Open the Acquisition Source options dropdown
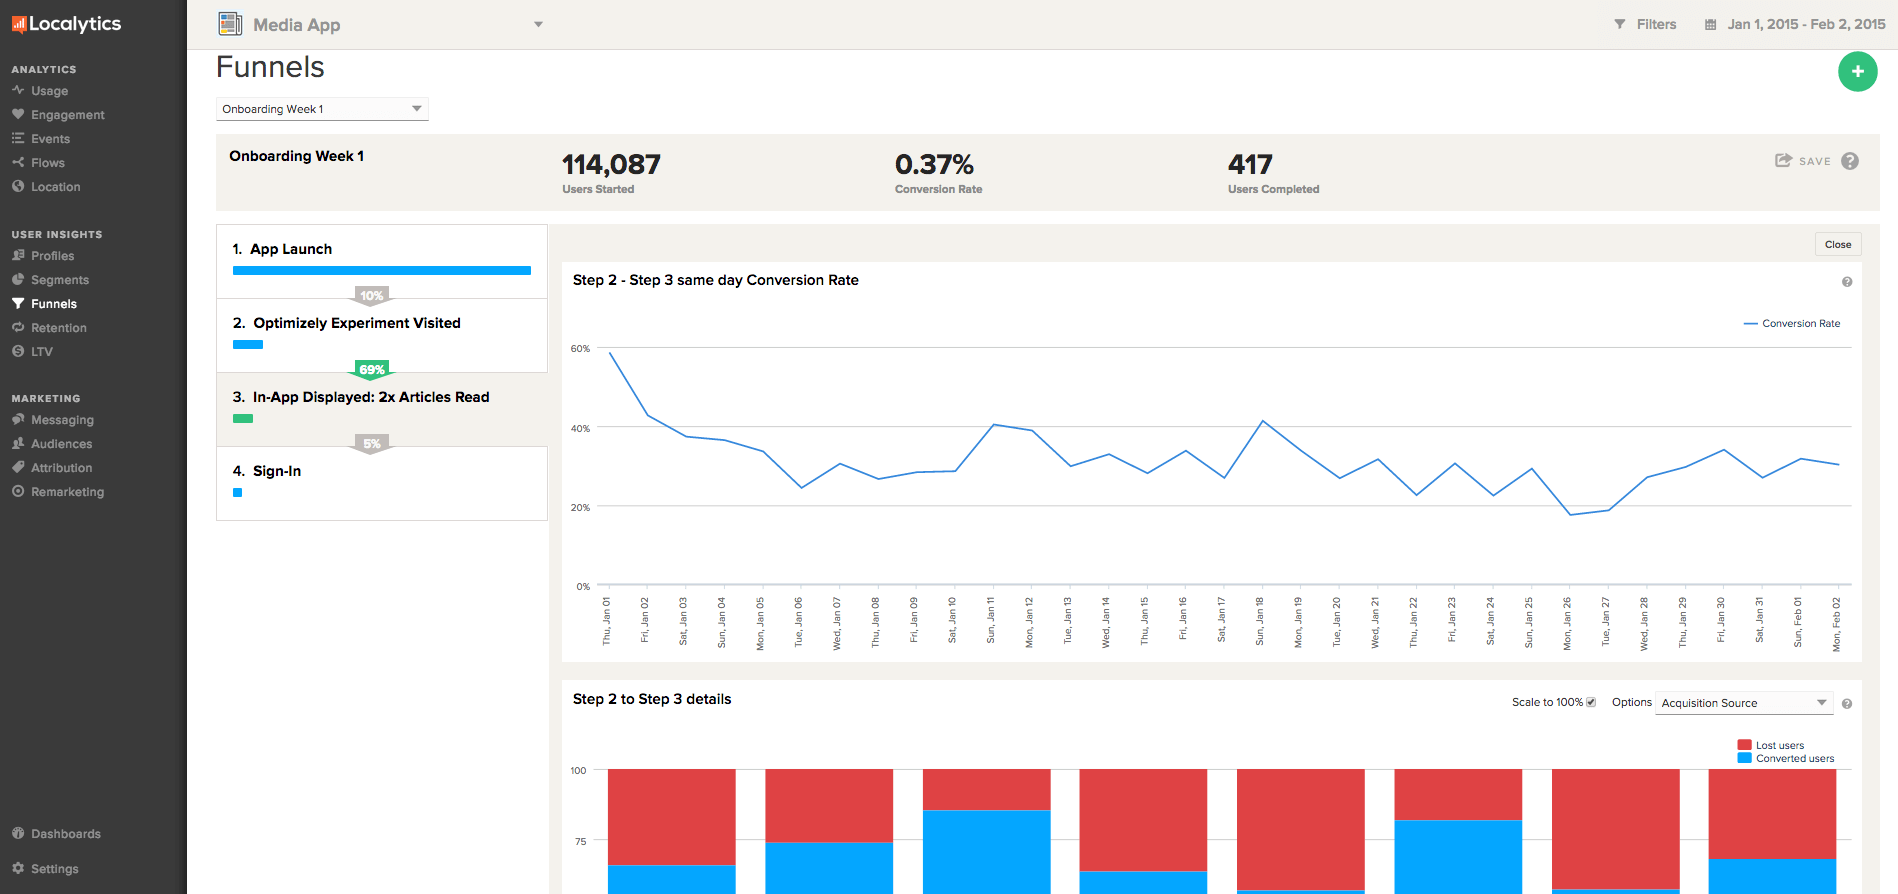Viewport: 1898px width, 894px height. (x=1744, y=703)
